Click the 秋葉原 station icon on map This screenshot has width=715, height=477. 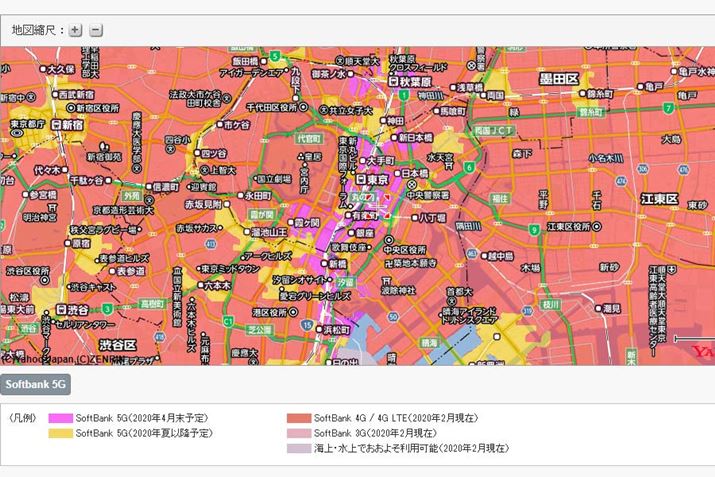[x=394, y=82]
